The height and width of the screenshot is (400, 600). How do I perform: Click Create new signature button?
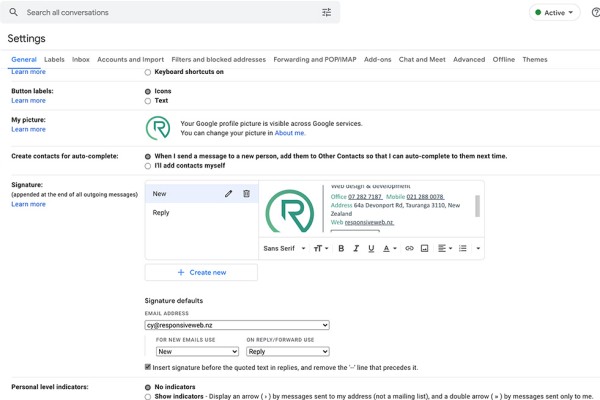201,272
